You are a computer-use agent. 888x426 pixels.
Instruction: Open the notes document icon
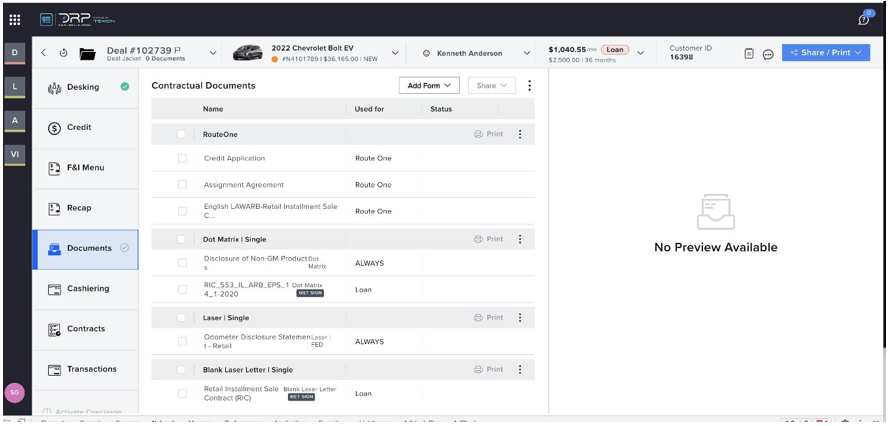749,53
